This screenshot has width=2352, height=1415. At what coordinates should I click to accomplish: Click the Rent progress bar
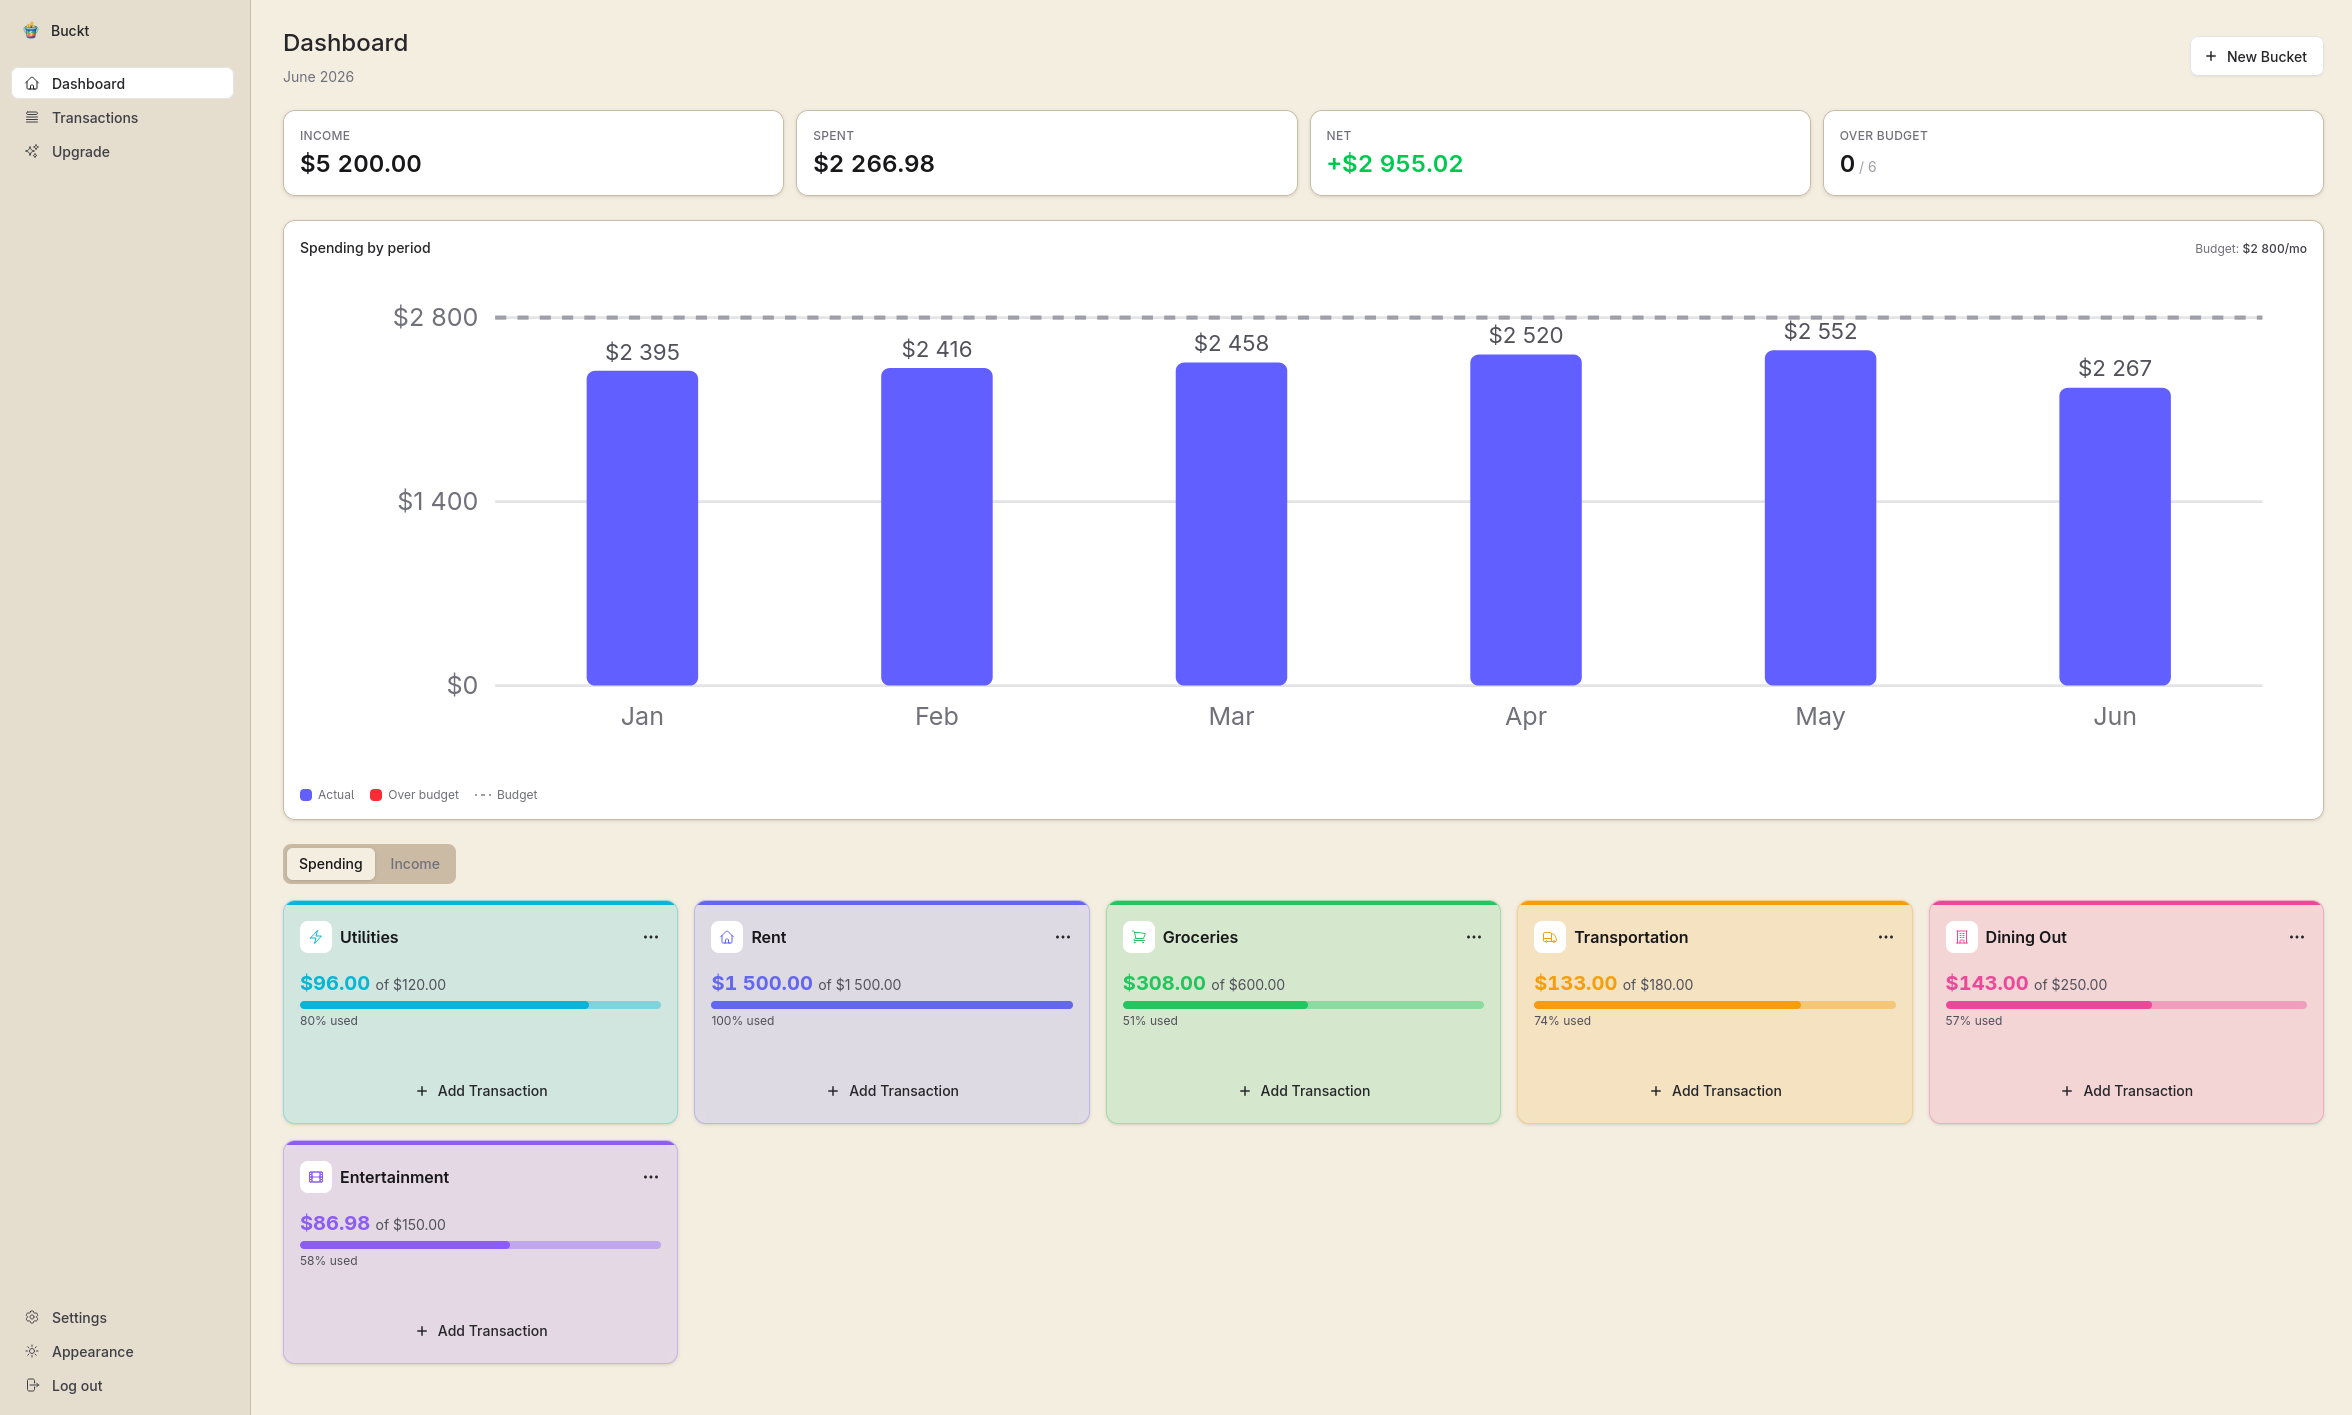click(892, 1005)
